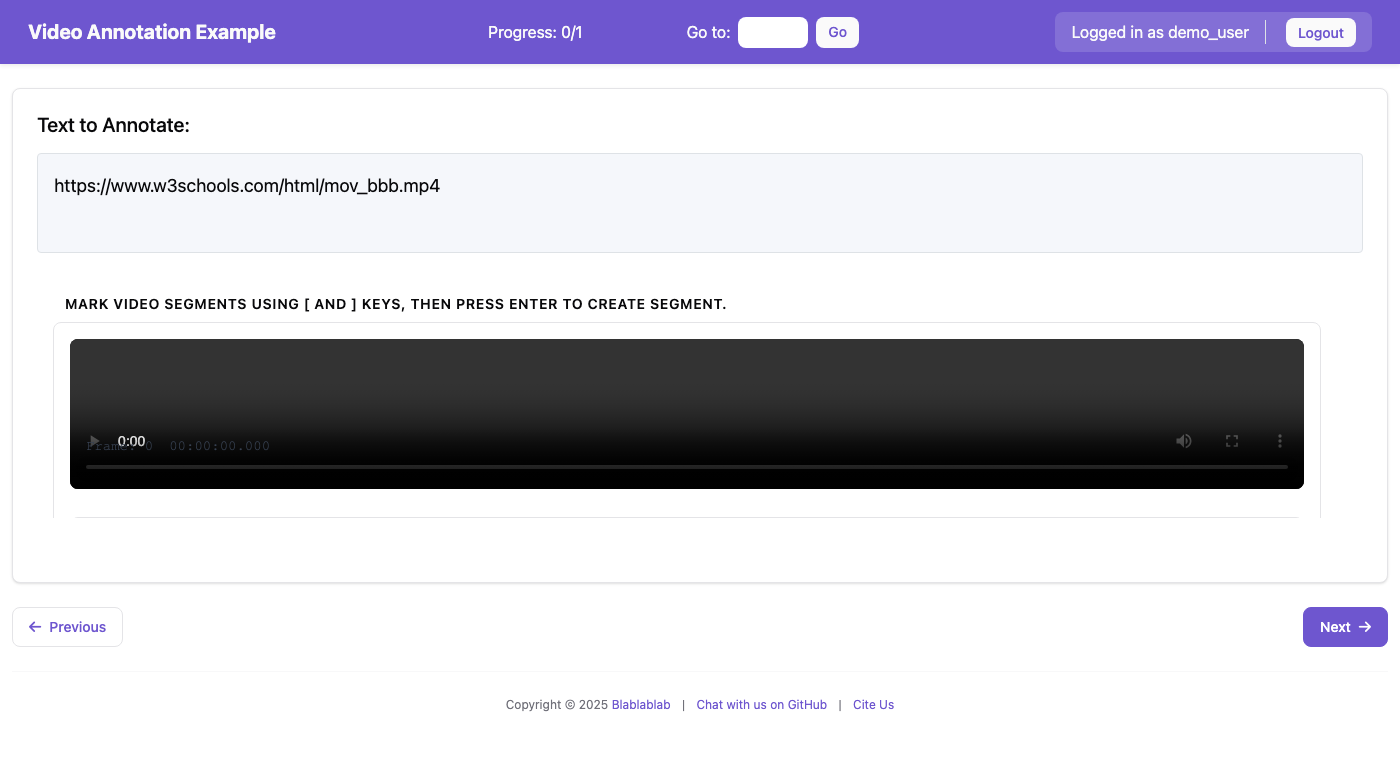Click the Go to number input field
The image size is (1400, 761).
coord(773,32)
